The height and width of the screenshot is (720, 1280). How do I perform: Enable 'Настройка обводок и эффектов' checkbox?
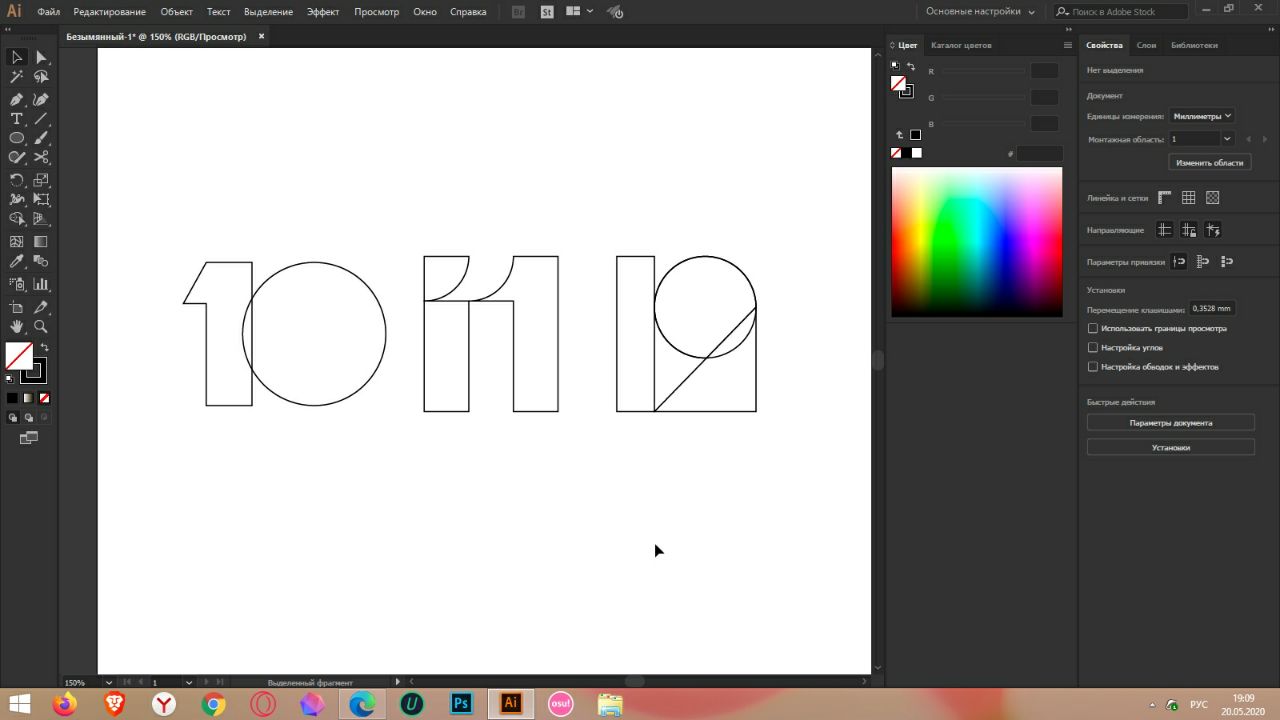1093,367
